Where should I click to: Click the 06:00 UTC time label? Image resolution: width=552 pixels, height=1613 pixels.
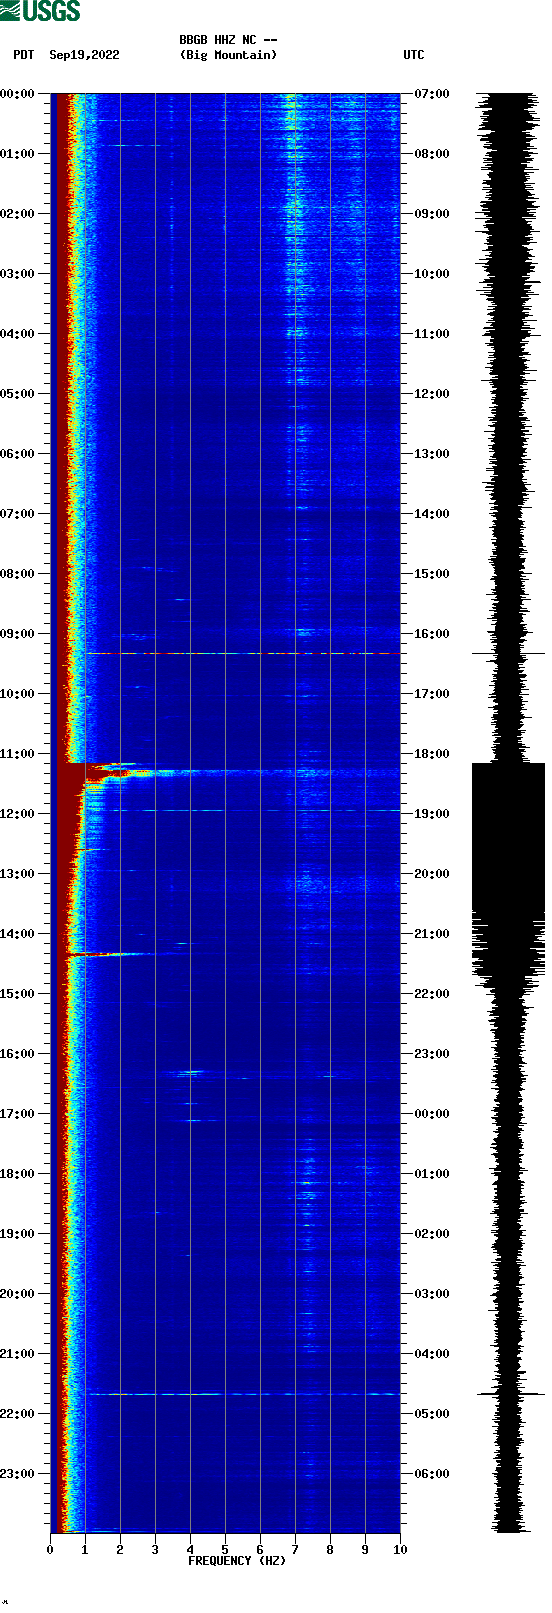432,1474
